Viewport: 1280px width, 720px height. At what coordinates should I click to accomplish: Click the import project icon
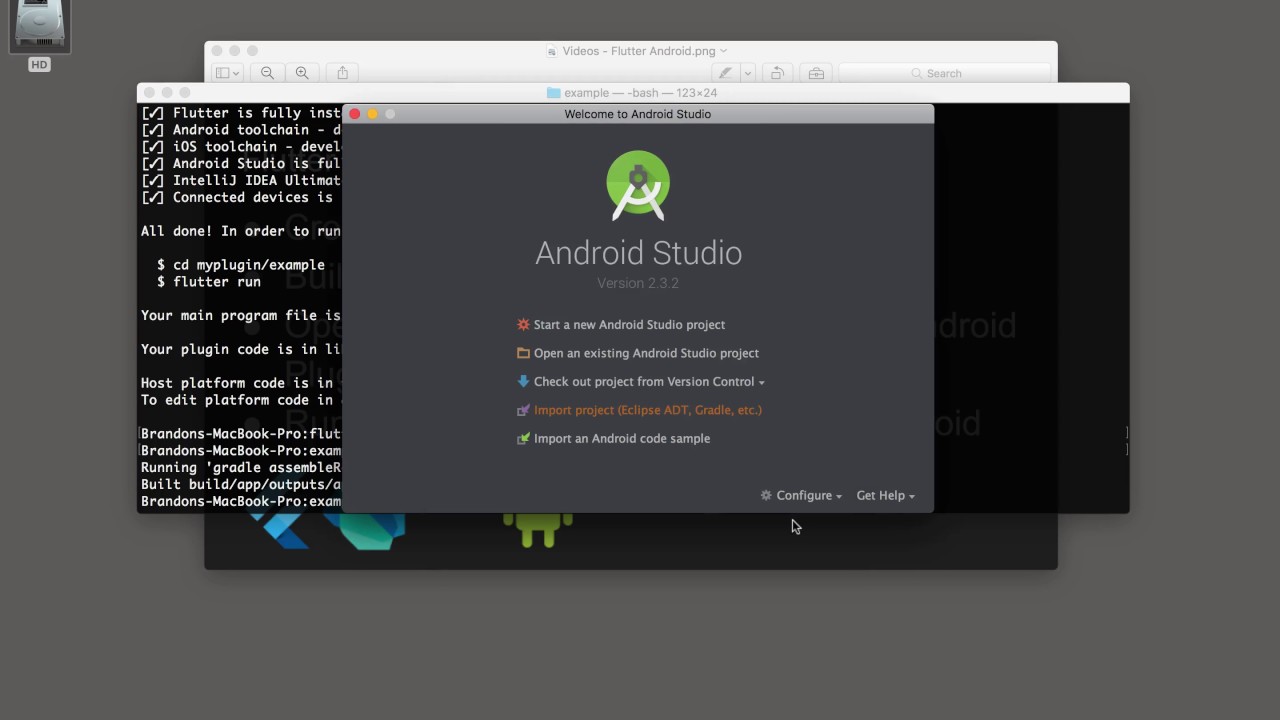click(523, 410)
